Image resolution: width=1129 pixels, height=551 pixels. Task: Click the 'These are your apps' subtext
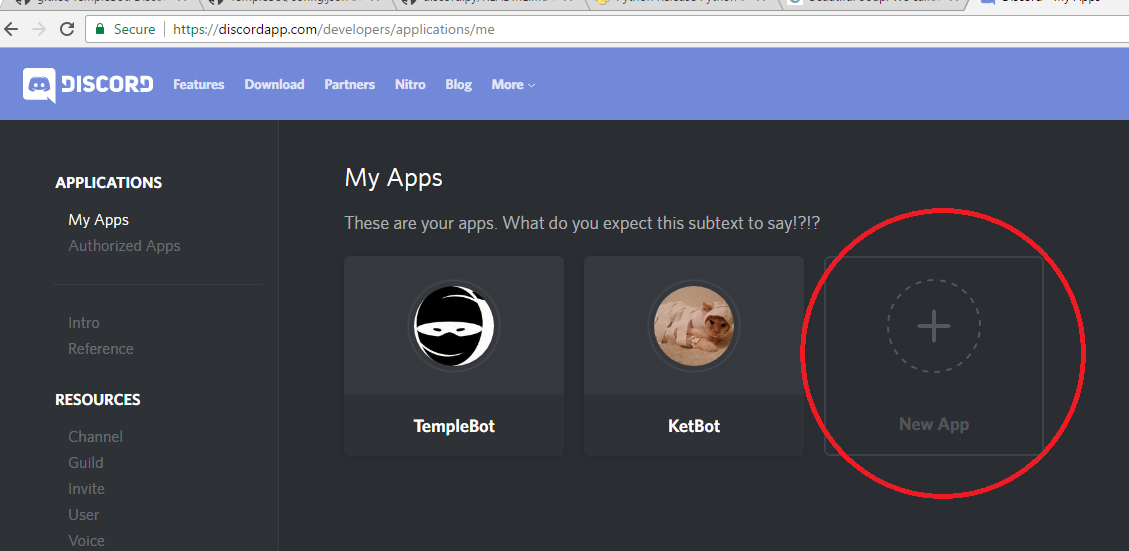point(583,223)
